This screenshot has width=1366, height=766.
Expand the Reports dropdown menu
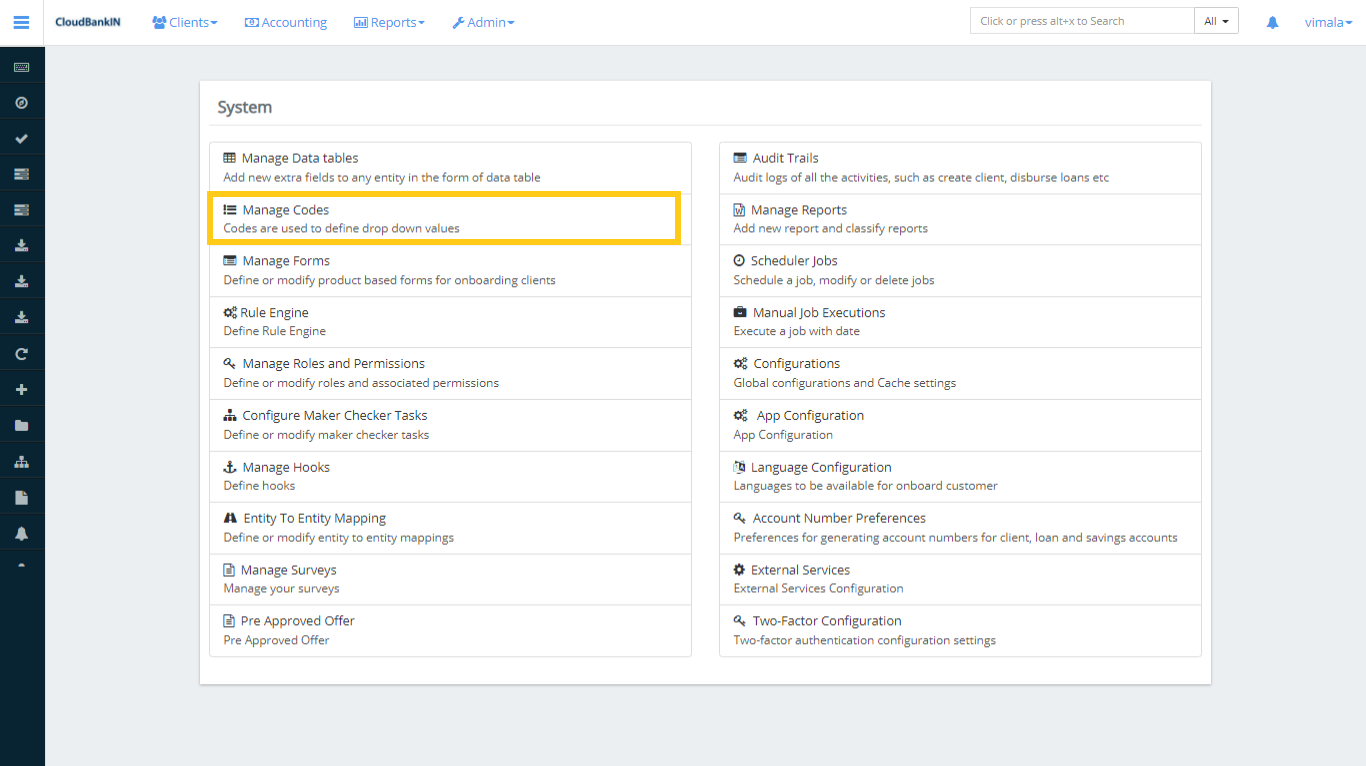point(389,21)
